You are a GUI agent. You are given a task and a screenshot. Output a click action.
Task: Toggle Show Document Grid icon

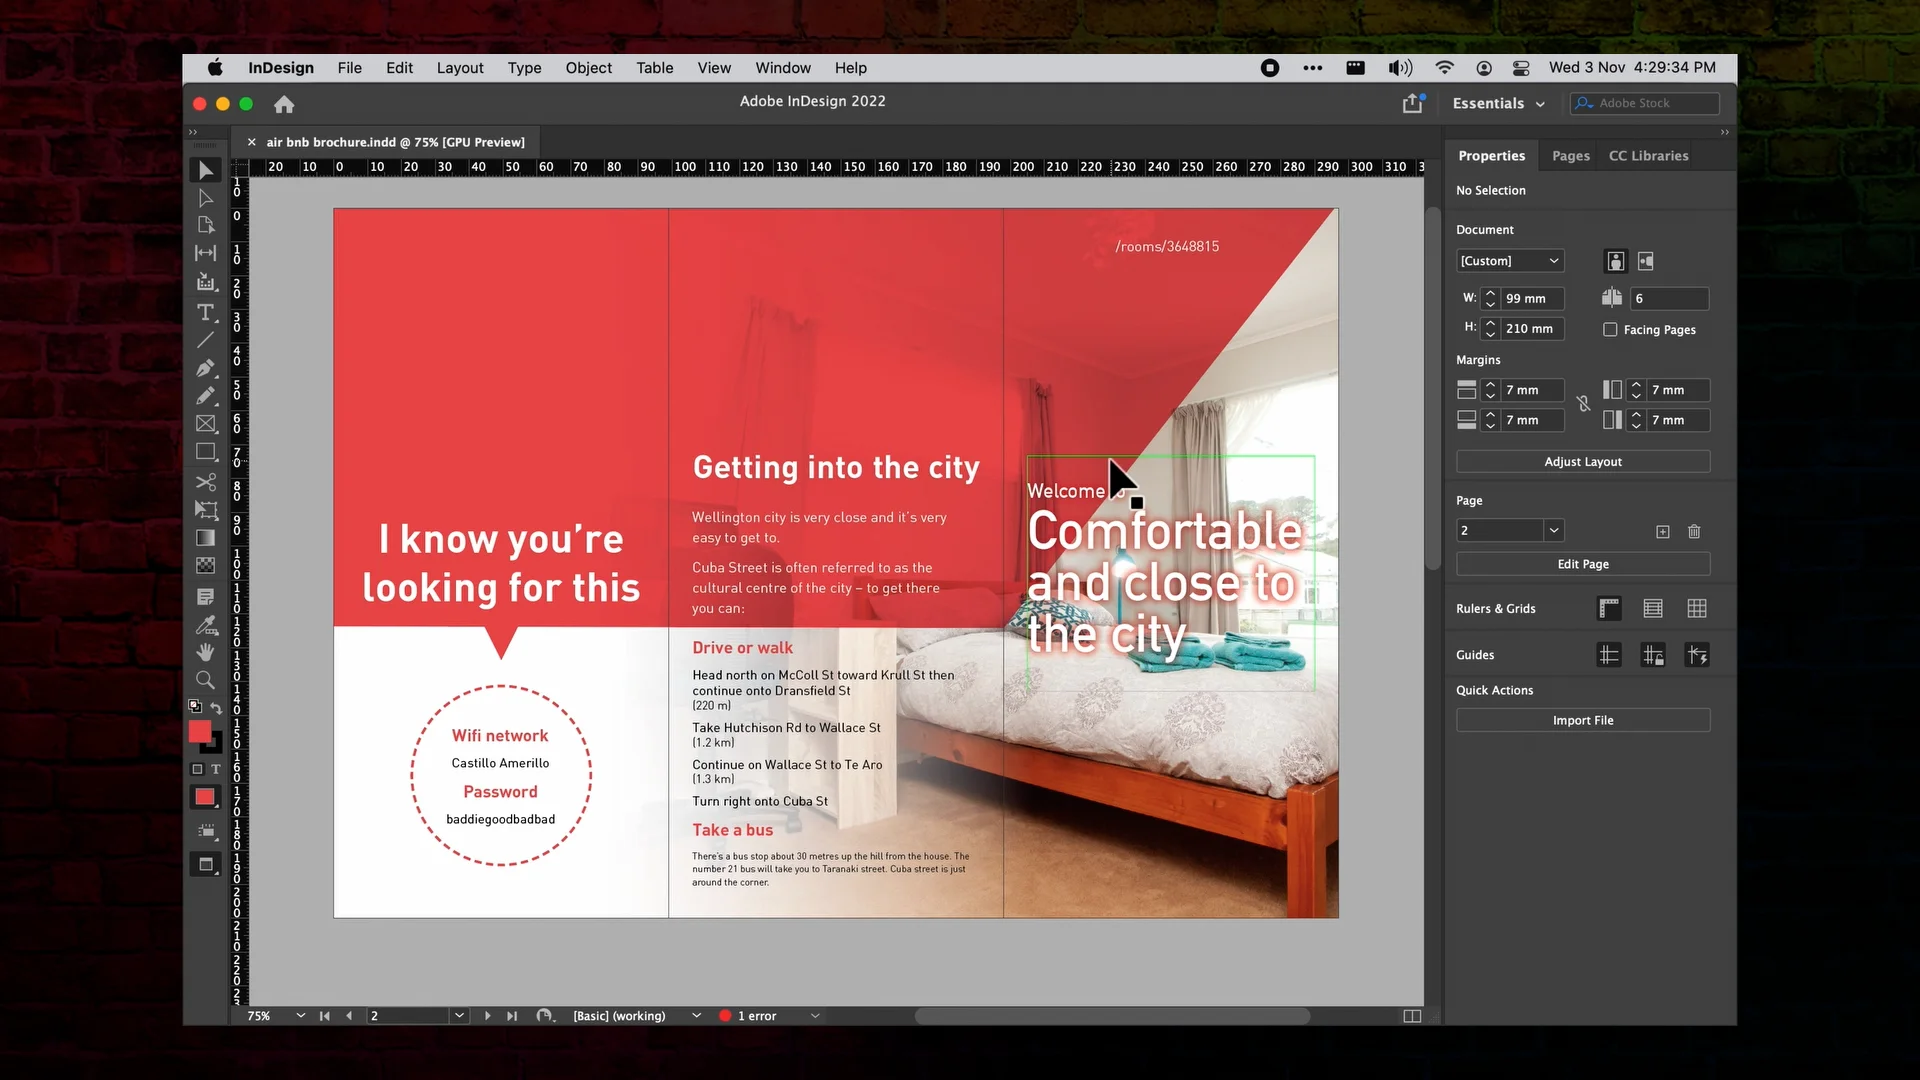pyautogui.click(x=1697, y=608)
